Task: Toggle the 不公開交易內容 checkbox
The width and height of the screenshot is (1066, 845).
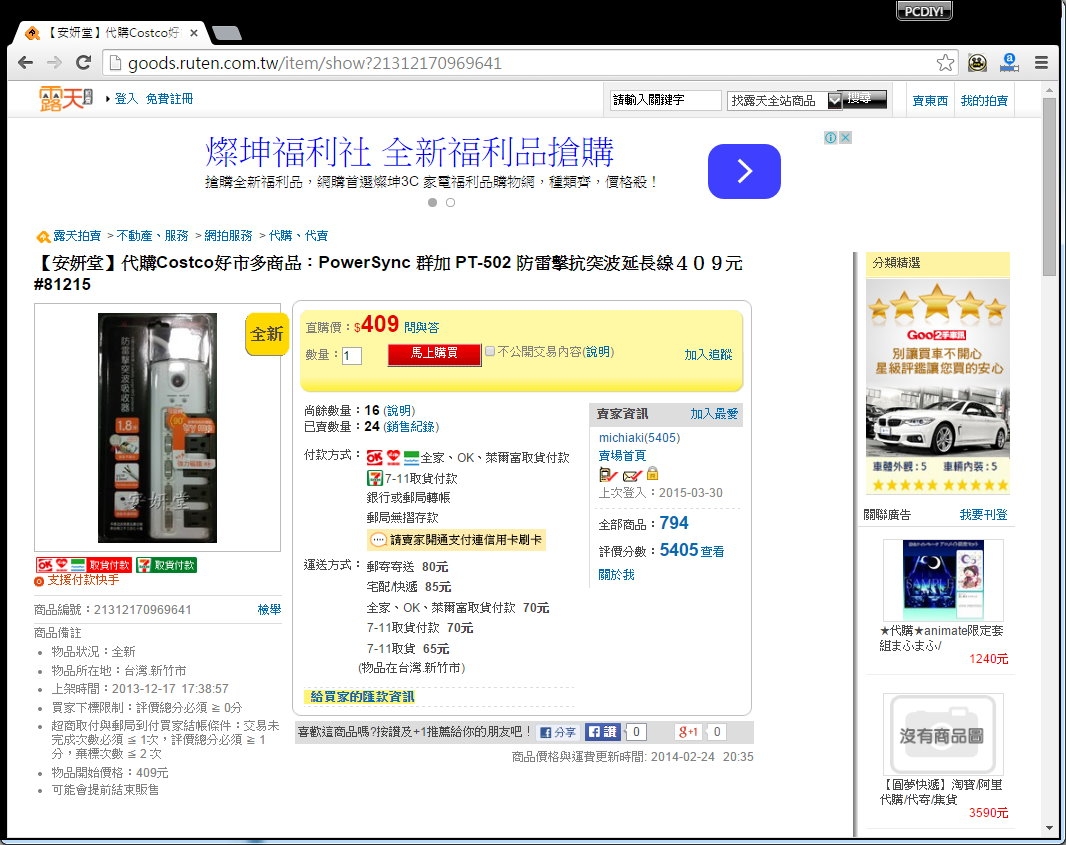Action: coord(489,351)
